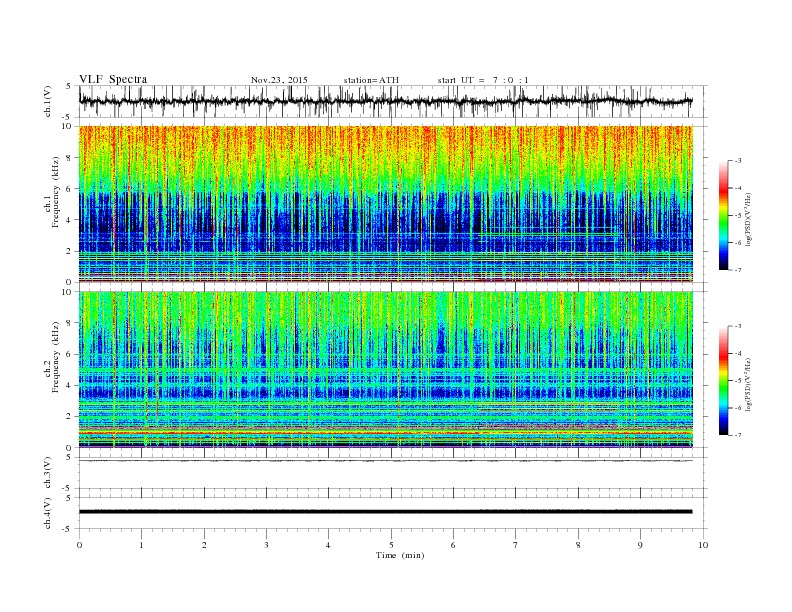Screen dimensions: 792x612
Task: Click the "ch.1(V)" waveform axis label
Action: point(48,101)
